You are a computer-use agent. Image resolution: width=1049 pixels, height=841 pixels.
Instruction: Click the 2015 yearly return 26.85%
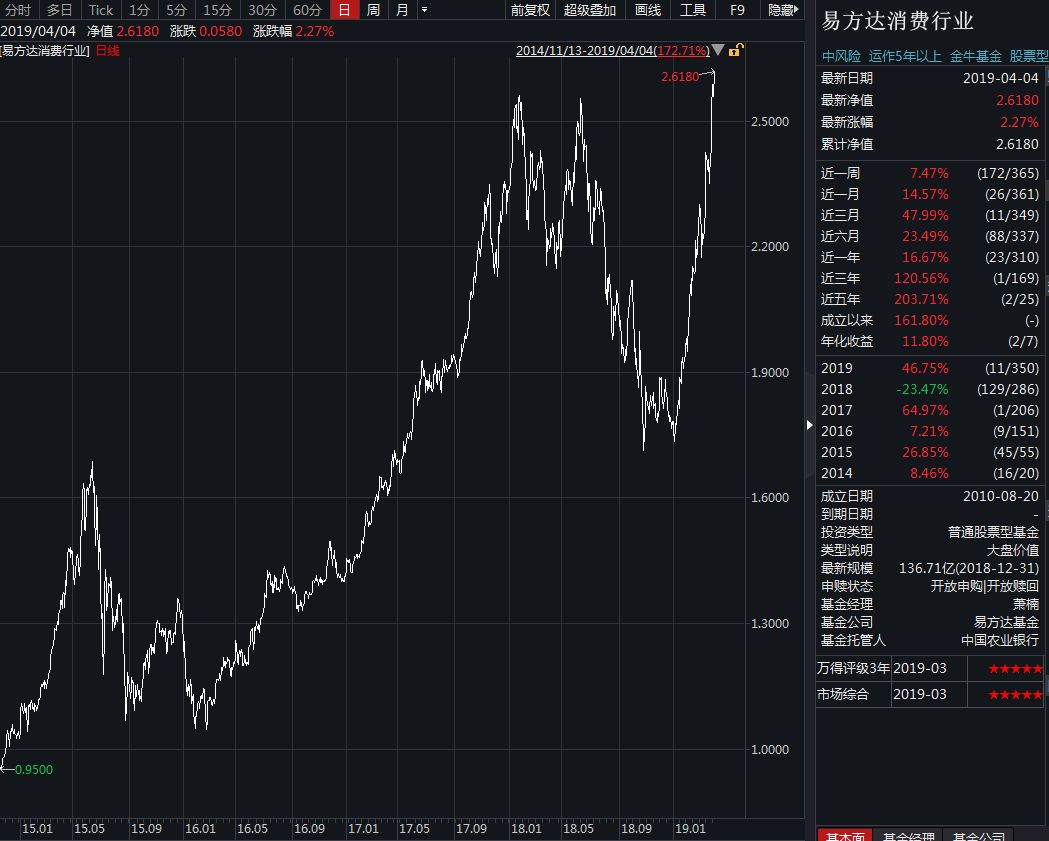point(925,452)
